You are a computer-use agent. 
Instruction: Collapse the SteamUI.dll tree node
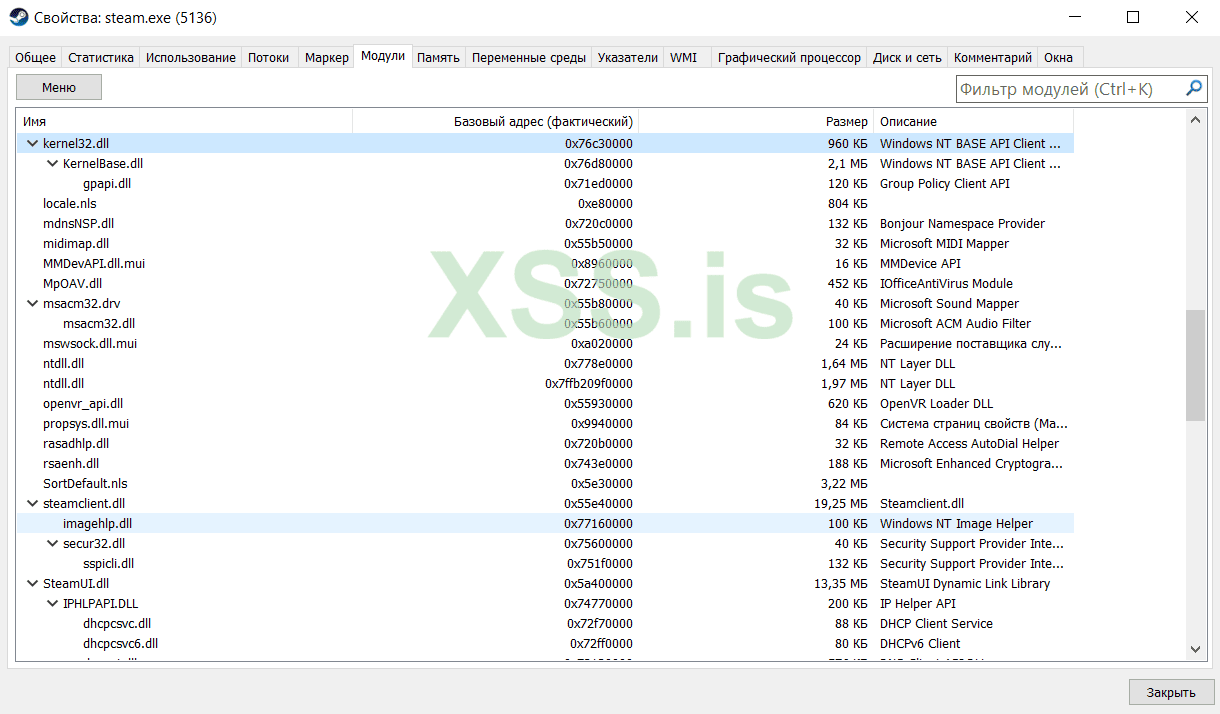click(x=32, y=584)
